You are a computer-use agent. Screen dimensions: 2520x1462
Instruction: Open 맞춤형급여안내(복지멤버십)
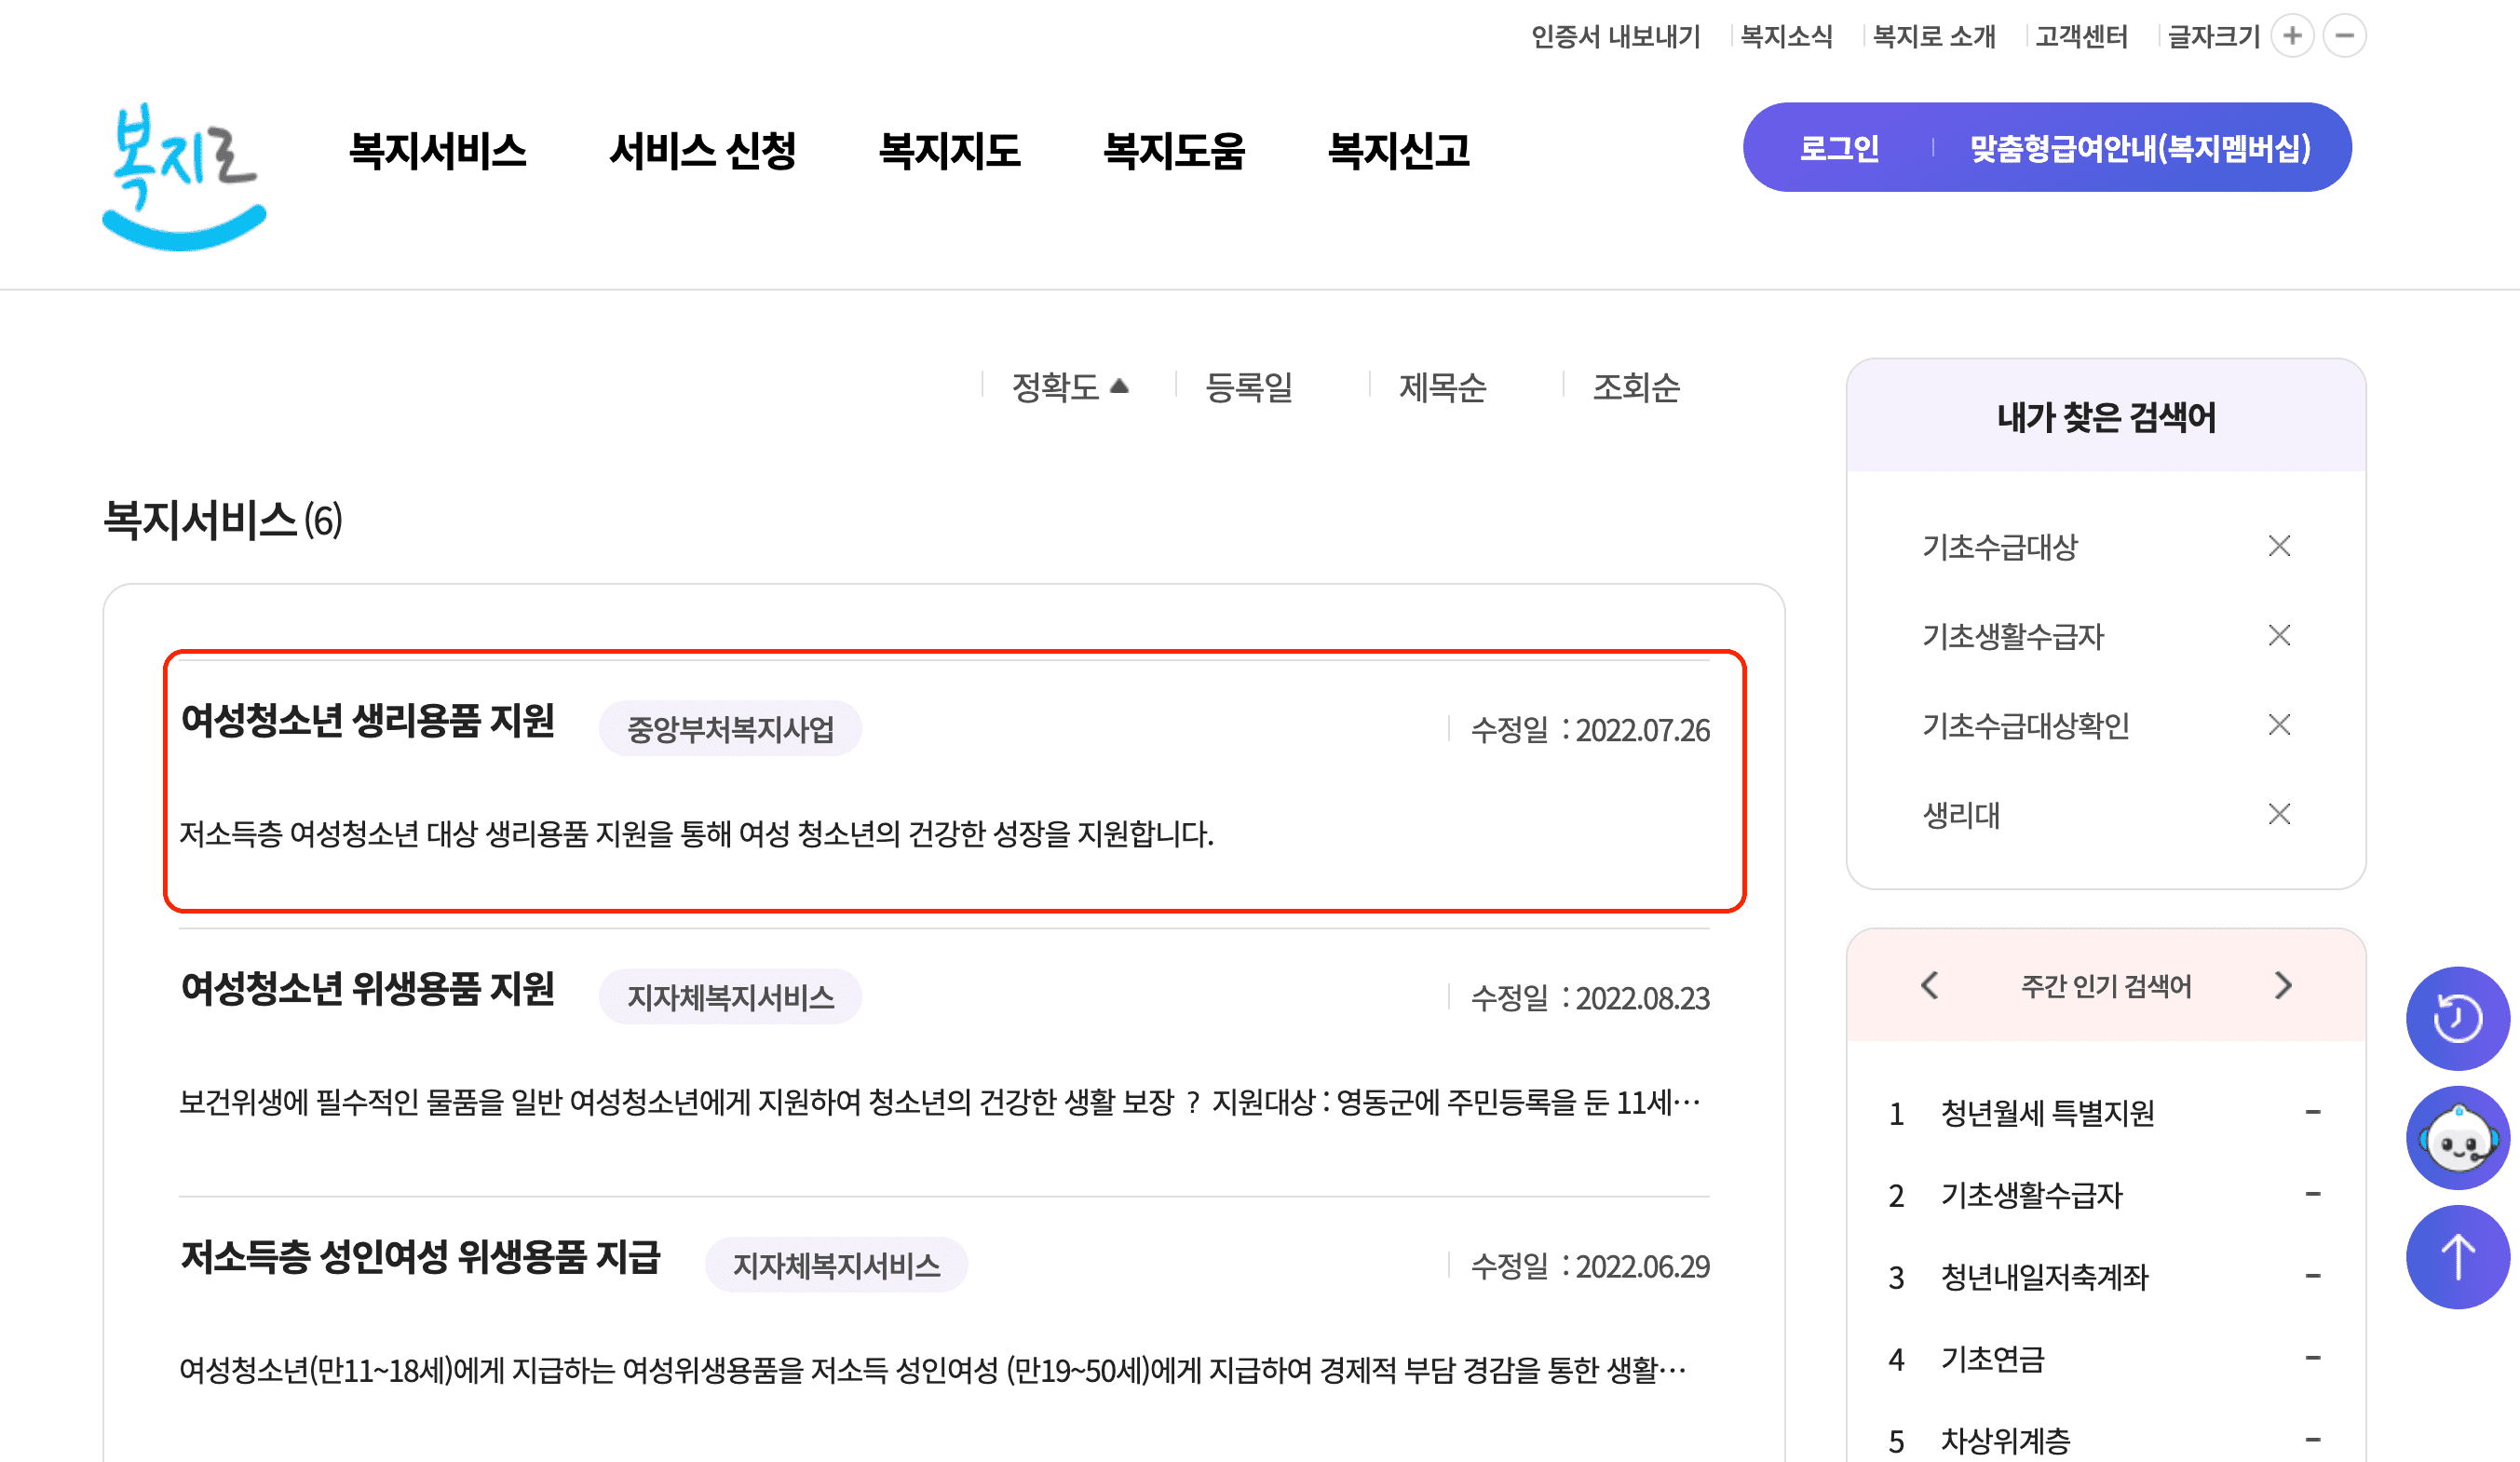coord(2140,148)
